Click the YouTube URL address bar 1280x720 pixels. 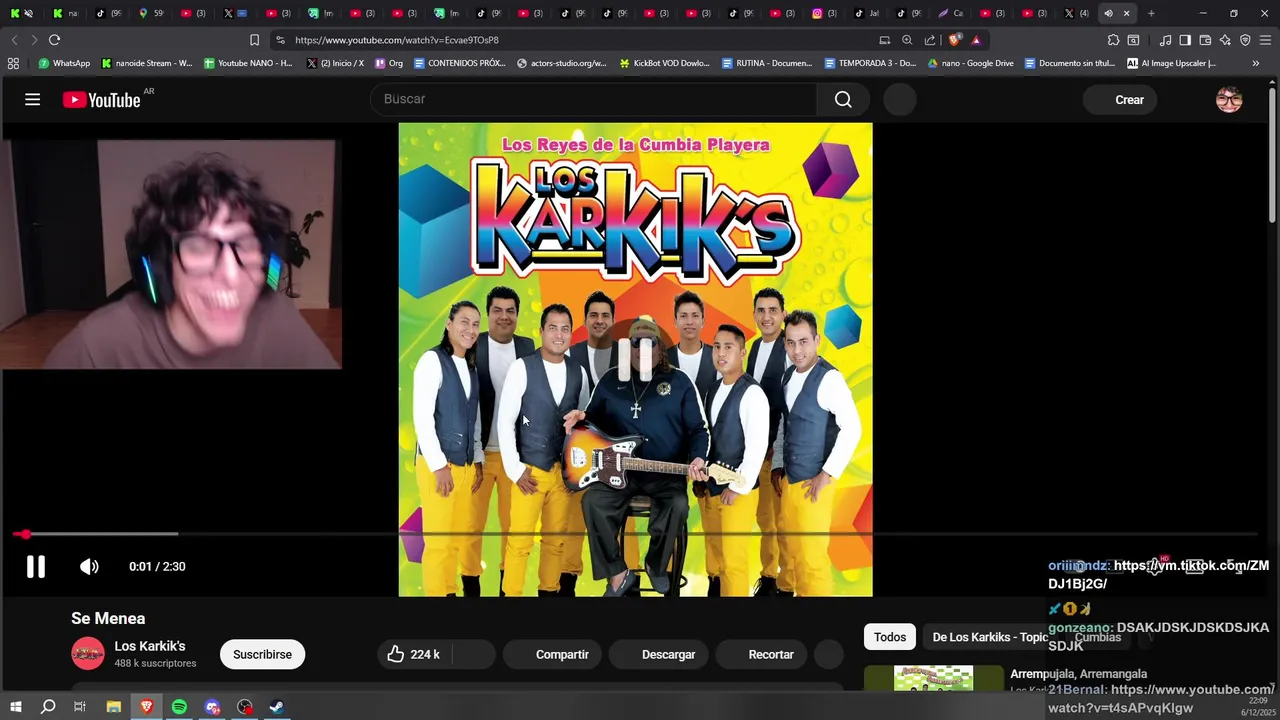[580, 40]
